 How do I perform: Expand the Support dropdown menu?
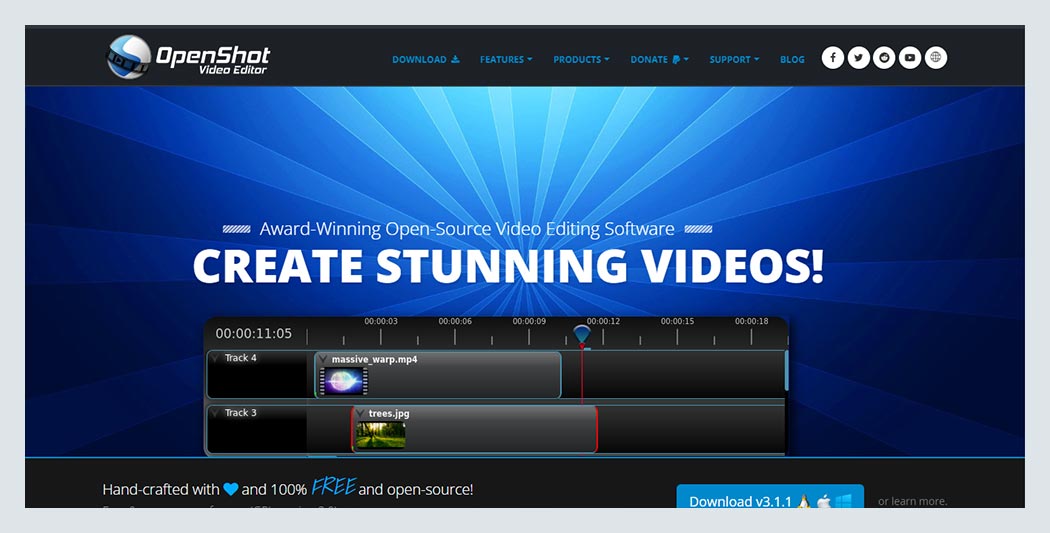pyautogui.click(x=735, y=59)
